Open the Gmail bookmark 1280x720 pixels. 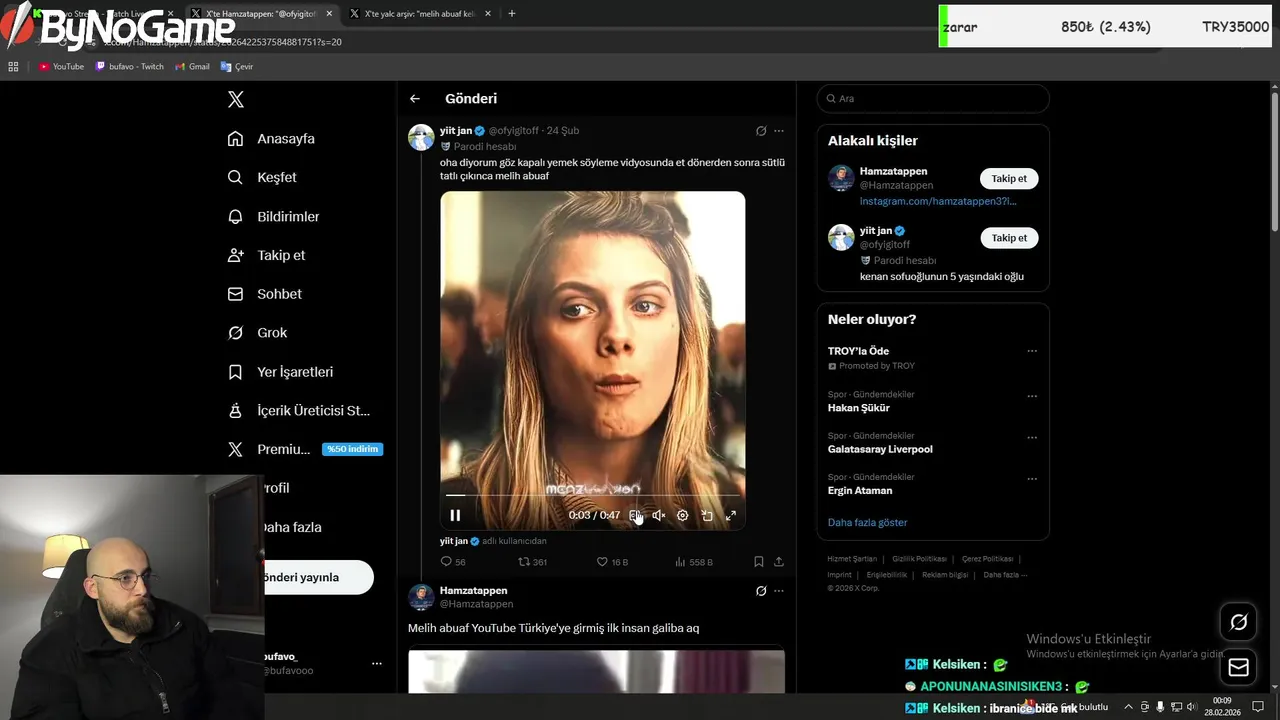click(192, 67)
